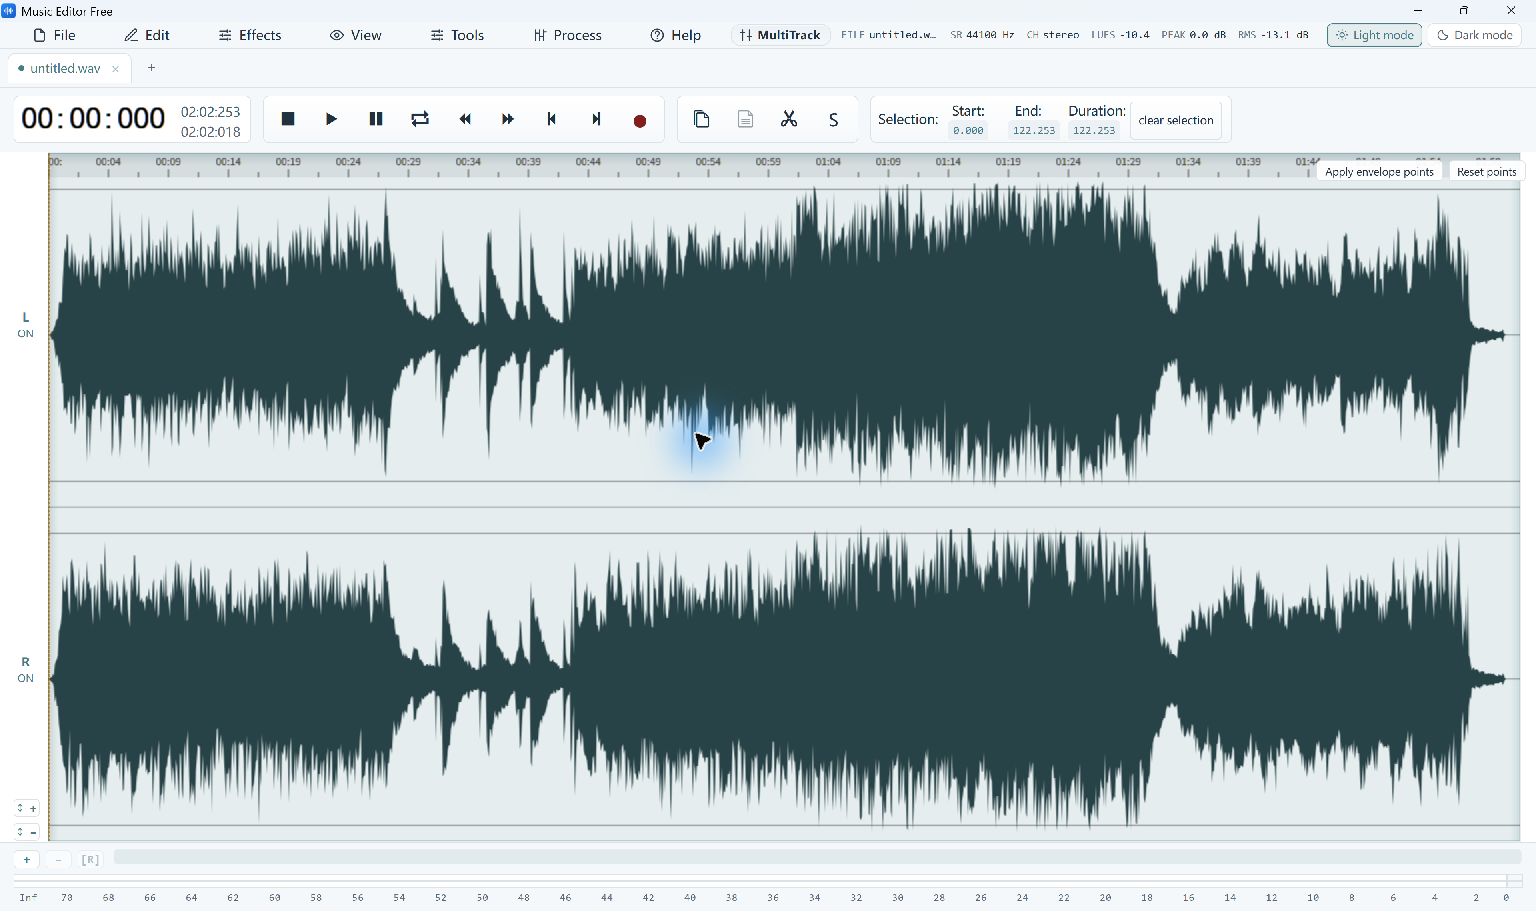The height and width of the screenshot is (912, 1536).
Task: Add a new tab with plus
Action: tap(151, 68)
